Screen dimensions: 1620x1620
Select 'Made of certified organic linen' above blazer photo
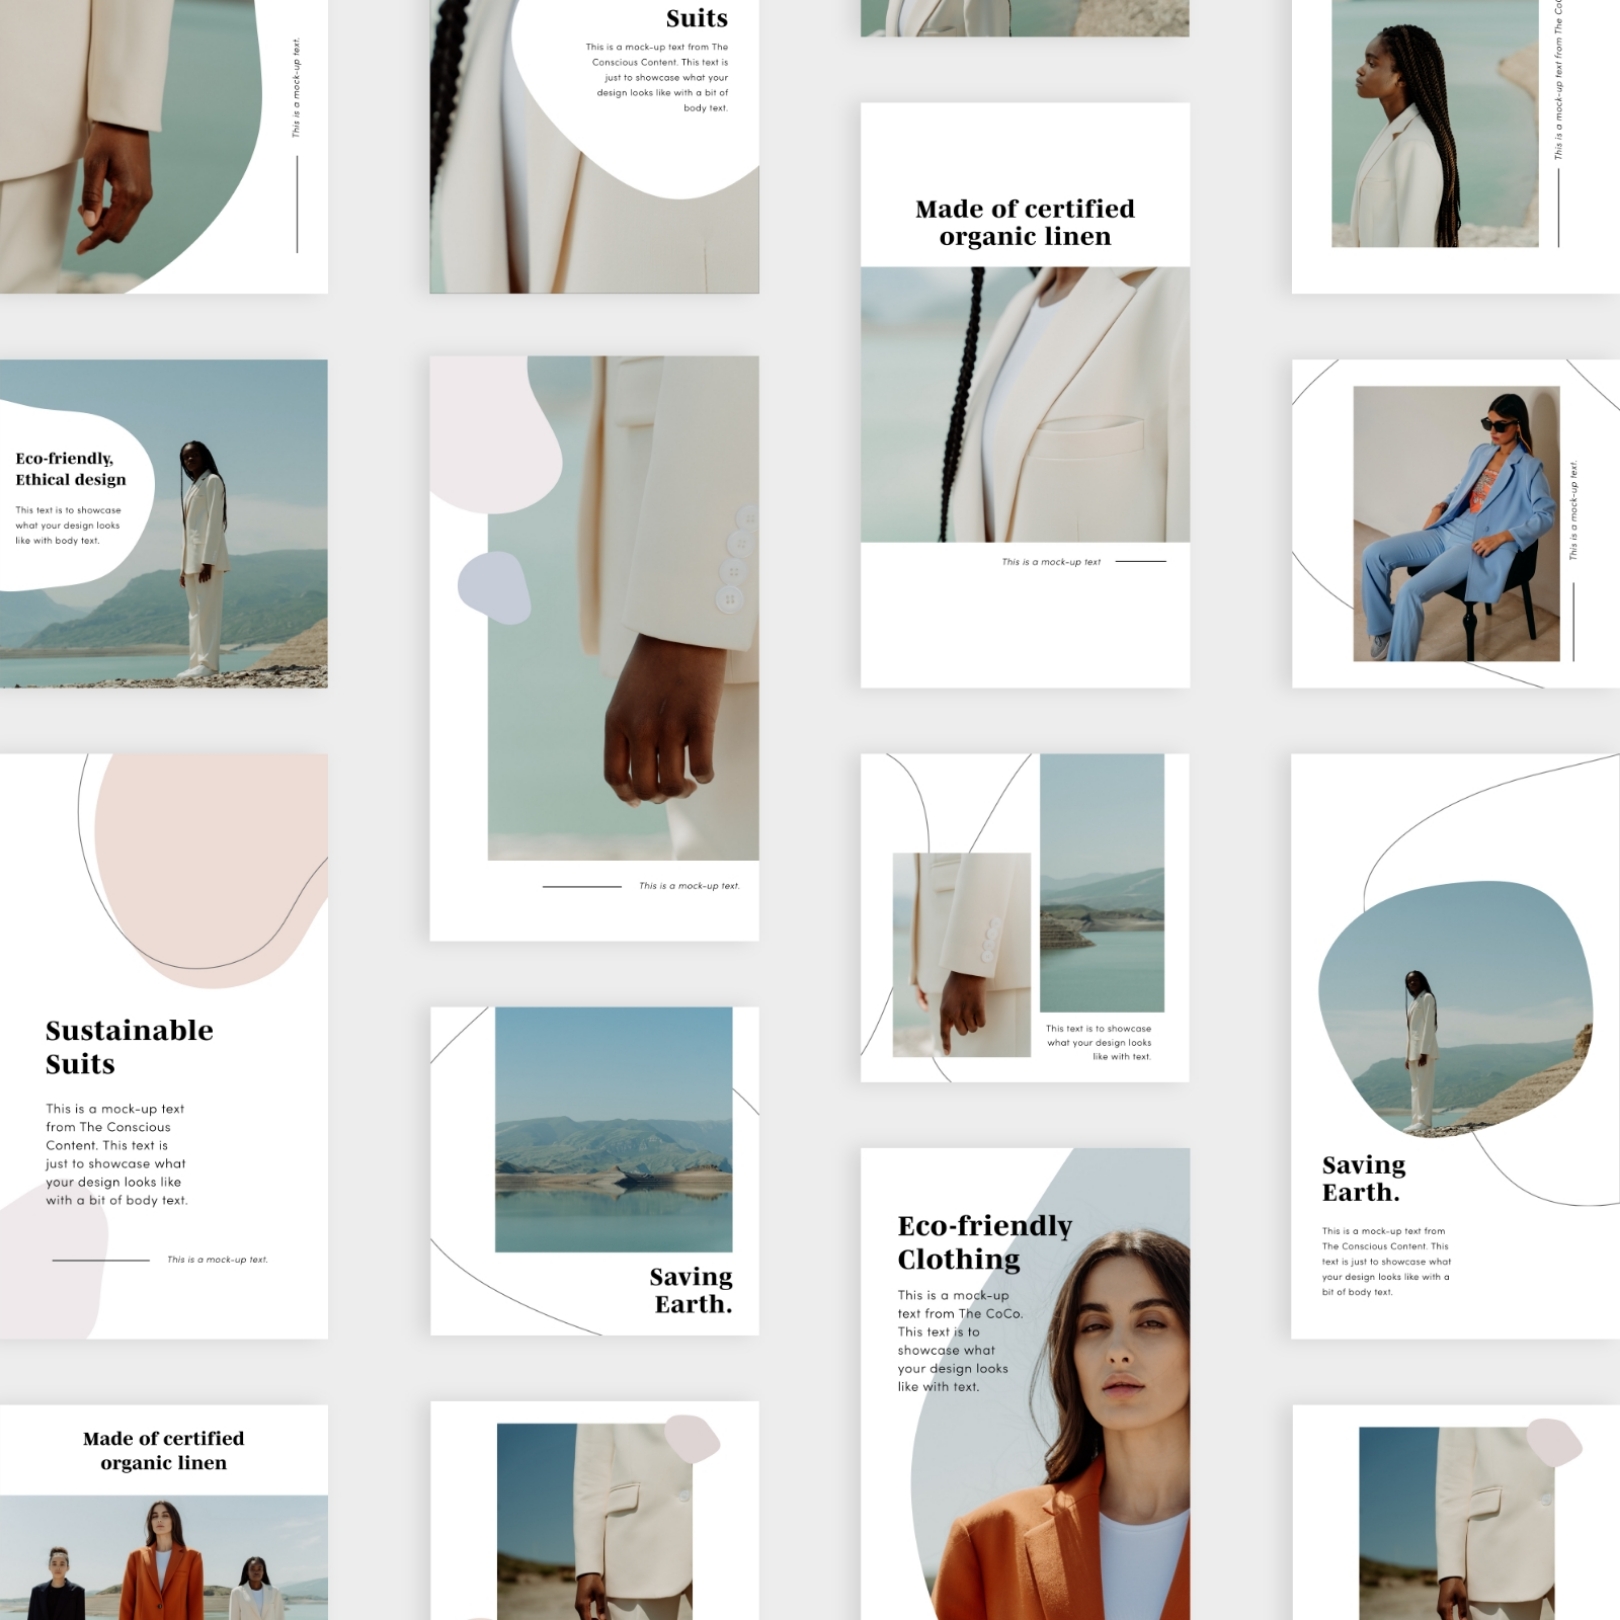point(1025,222)
